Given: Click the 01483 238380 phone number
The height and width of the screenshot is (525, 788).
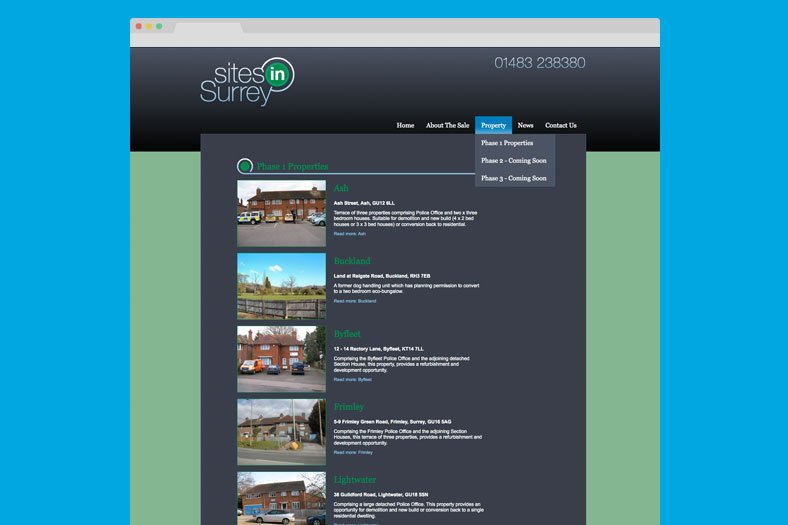Looking at the screenshot, I should tap(539, 63).
